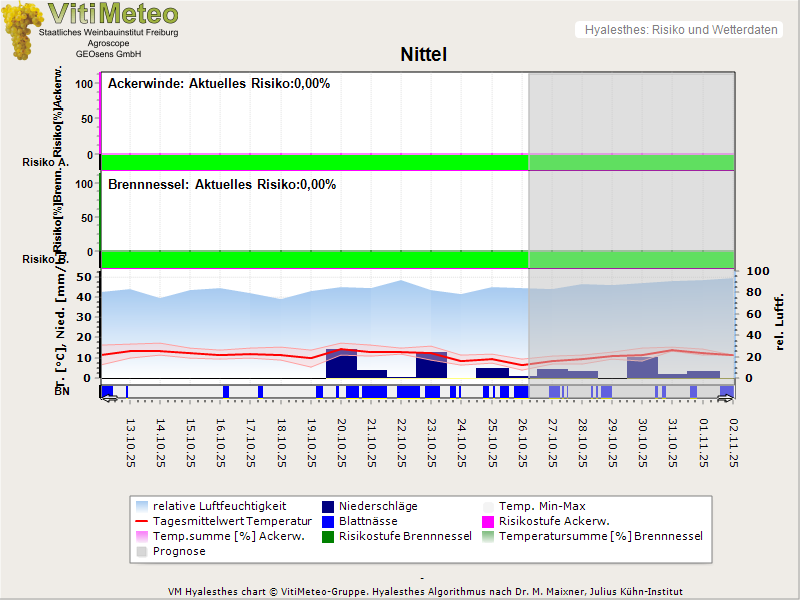Screen dimensions: 800x600
Task: Click the VitiMeteo title text
Action: coord(113,14)
